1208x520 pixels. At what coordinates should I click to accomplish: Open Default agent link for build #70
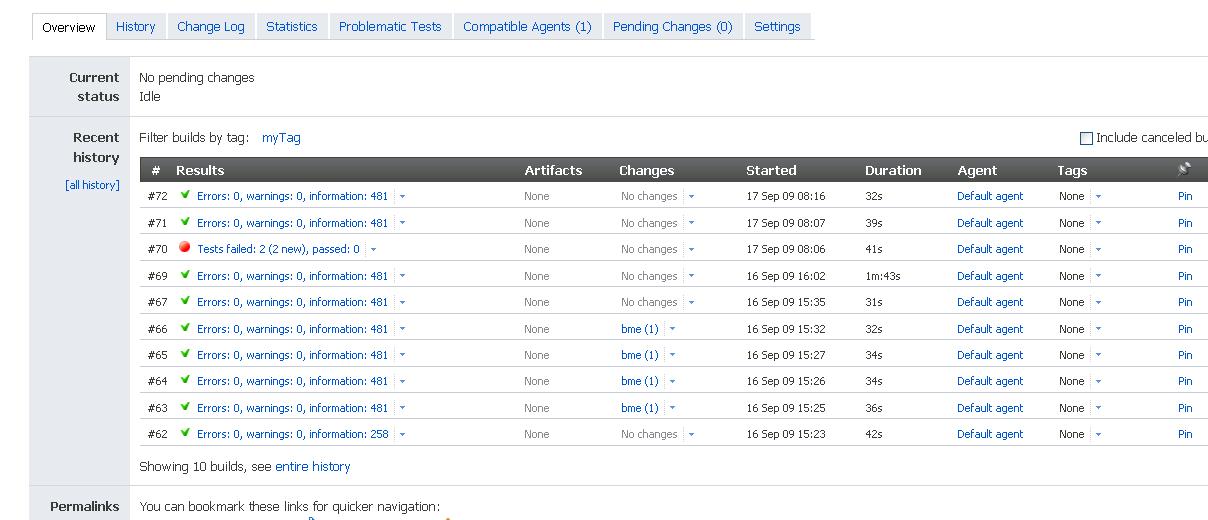coord(990,249)
